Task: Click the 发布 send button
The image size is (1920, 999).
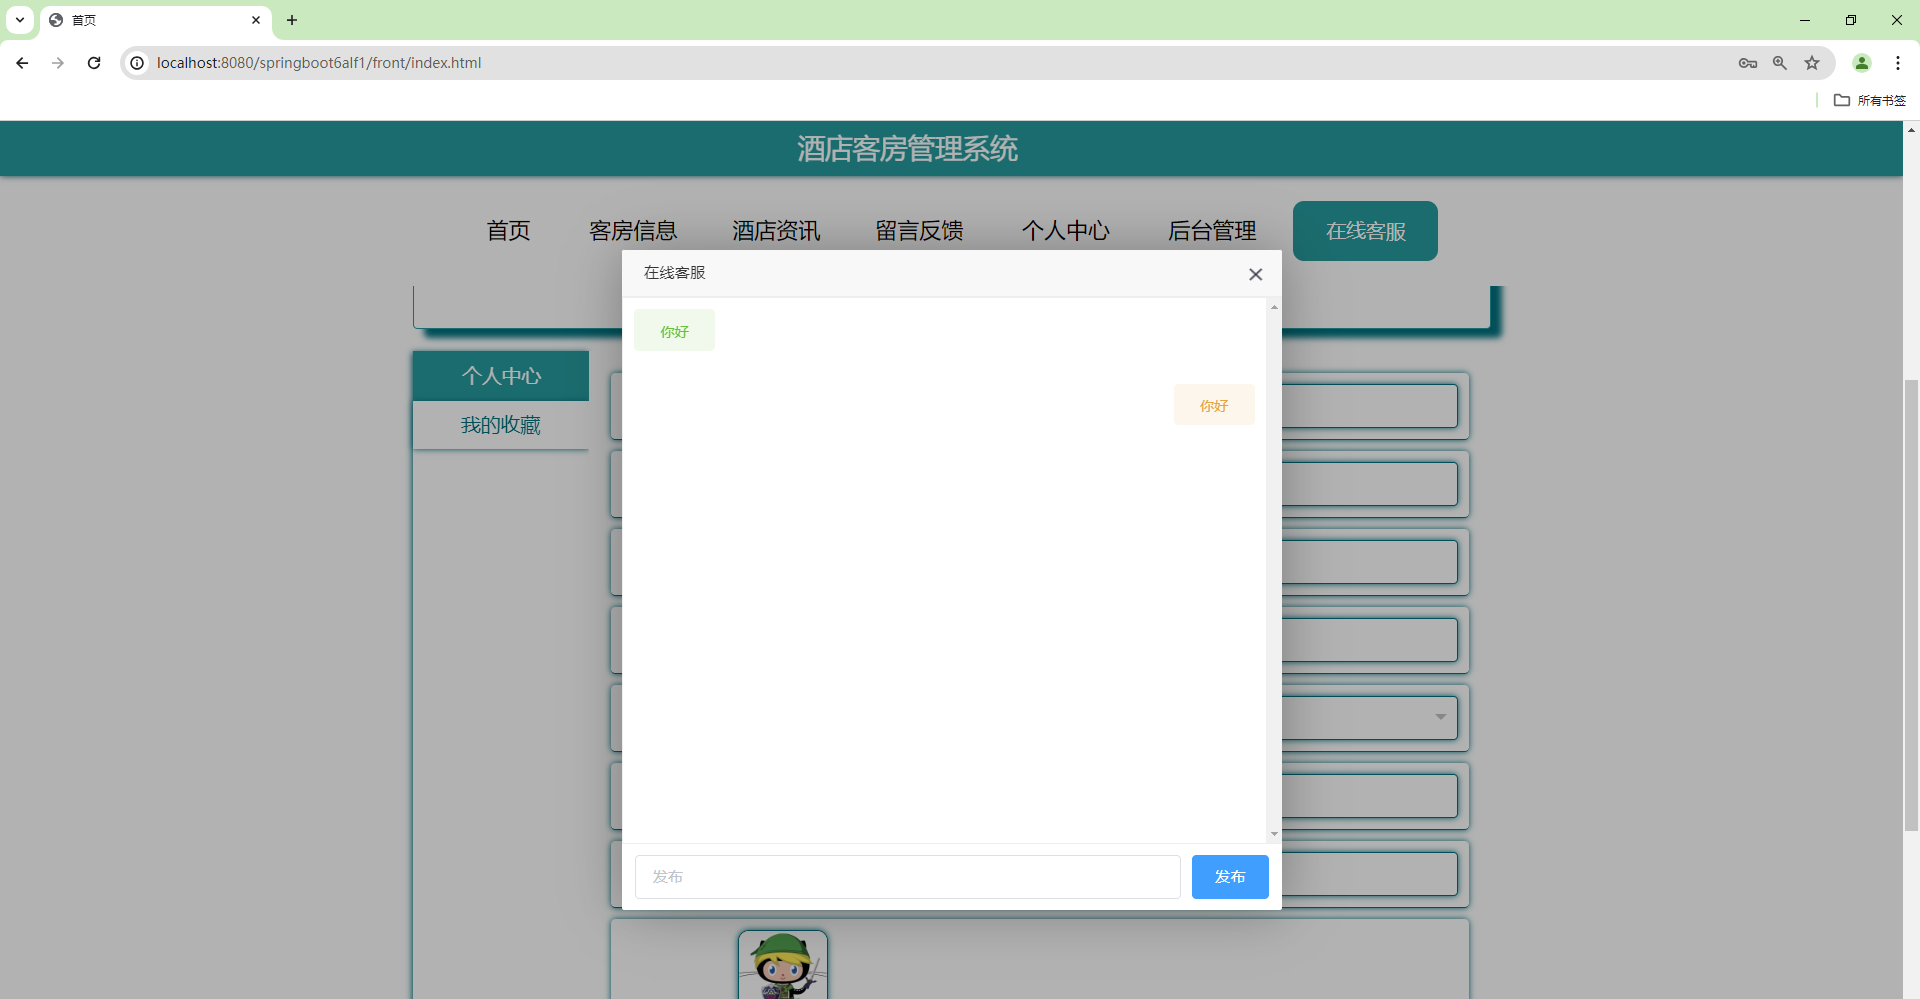Action: click(x=1230, y=876)
